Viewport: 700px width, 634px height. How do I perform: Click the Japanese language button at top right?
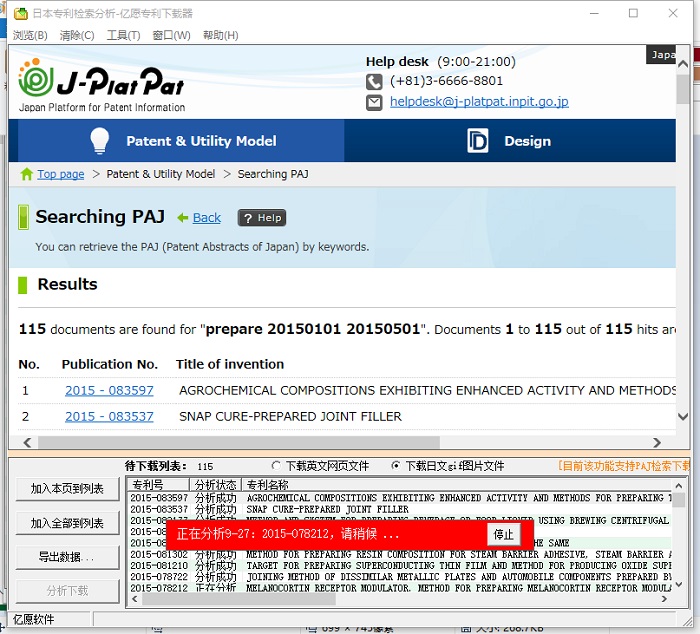(661, 54)
